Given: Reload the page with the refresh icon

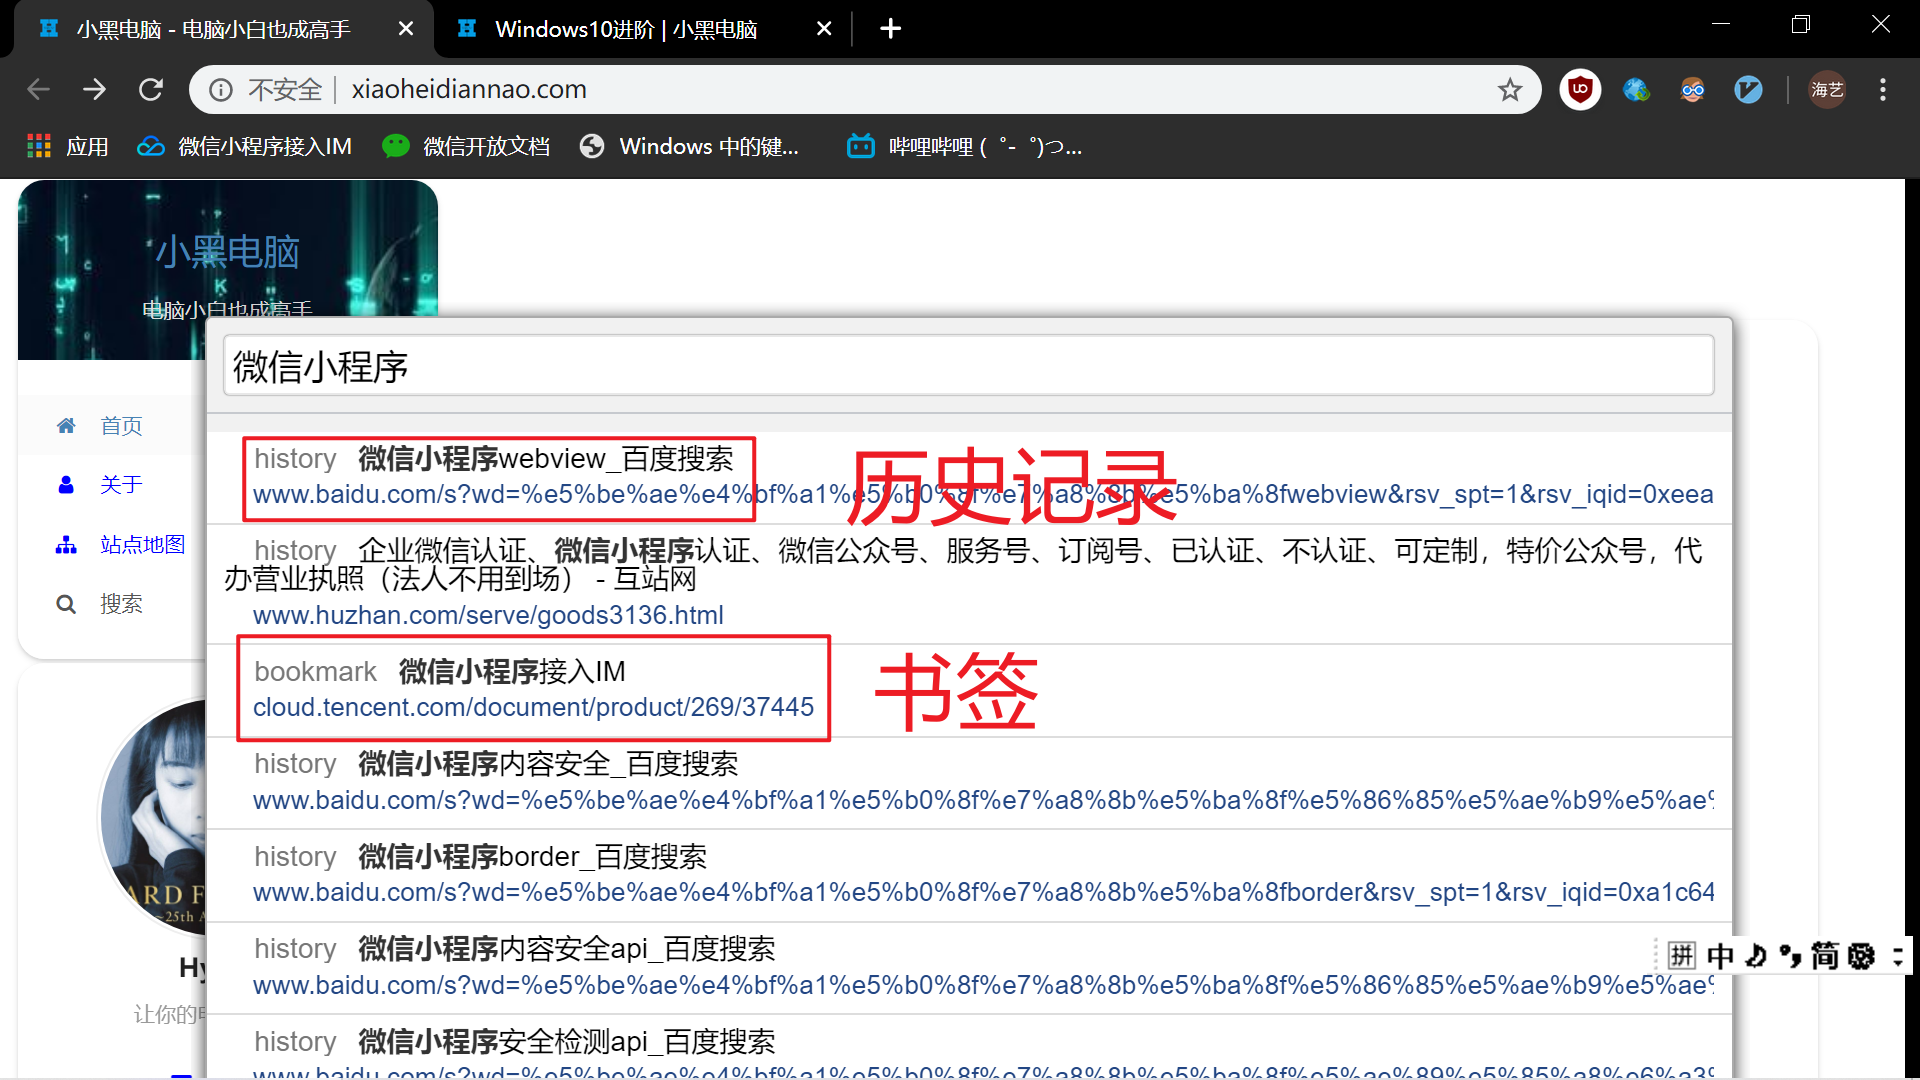Looking at the screenshot, I should (151, 90).
